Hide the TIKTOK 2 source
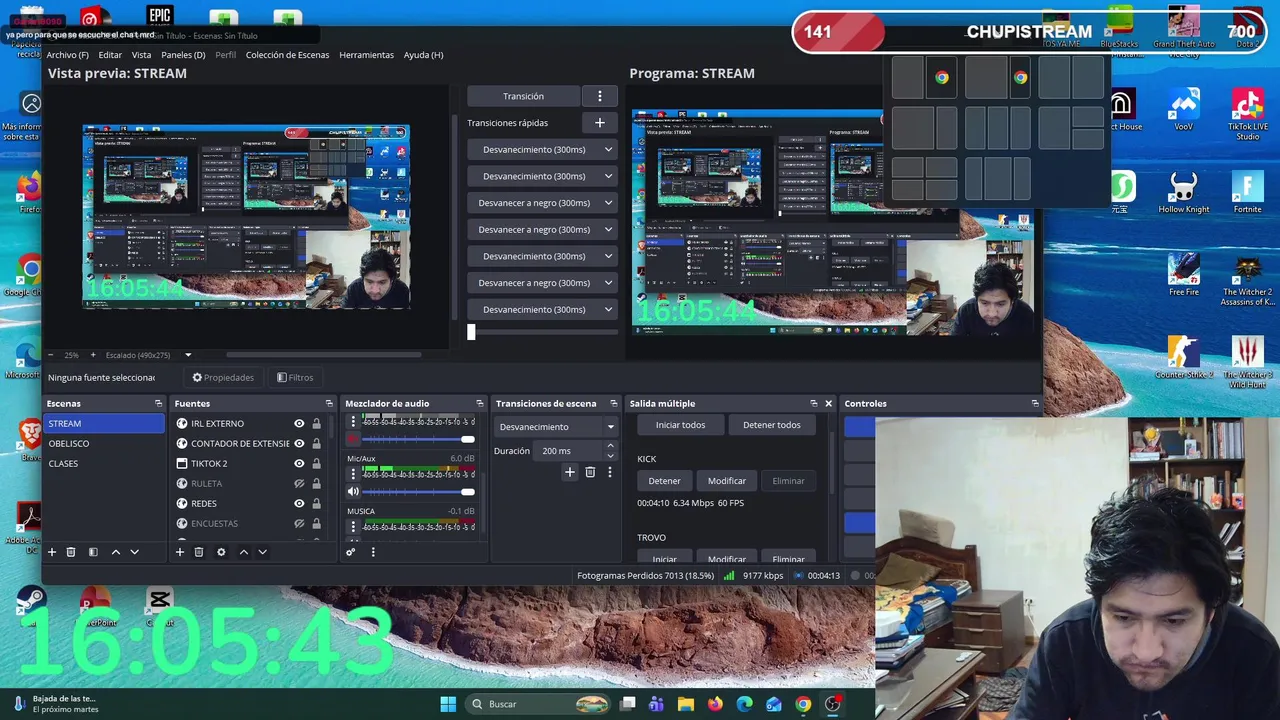 pos(299,463)
